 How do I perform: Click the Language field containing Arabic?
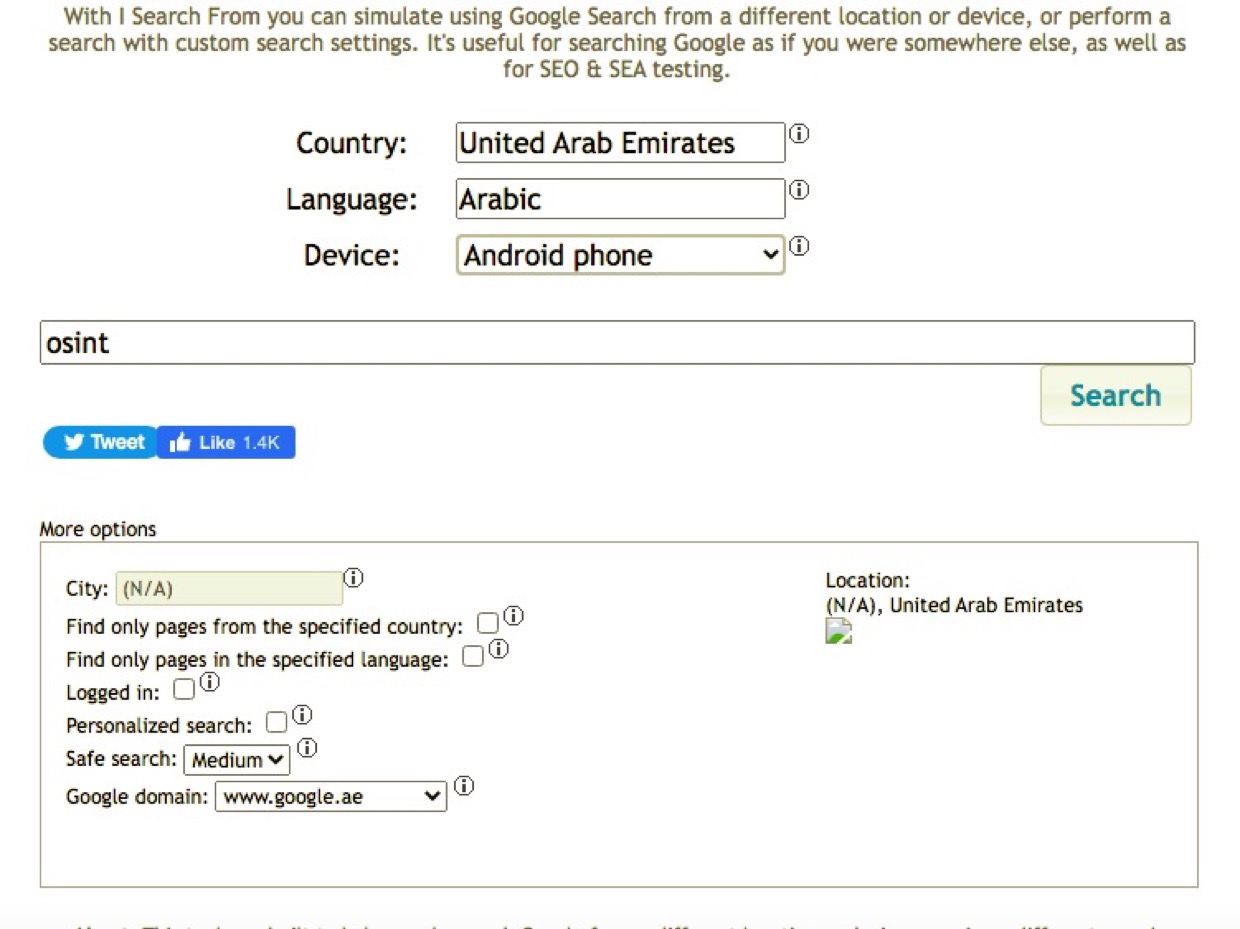point(620,199)
